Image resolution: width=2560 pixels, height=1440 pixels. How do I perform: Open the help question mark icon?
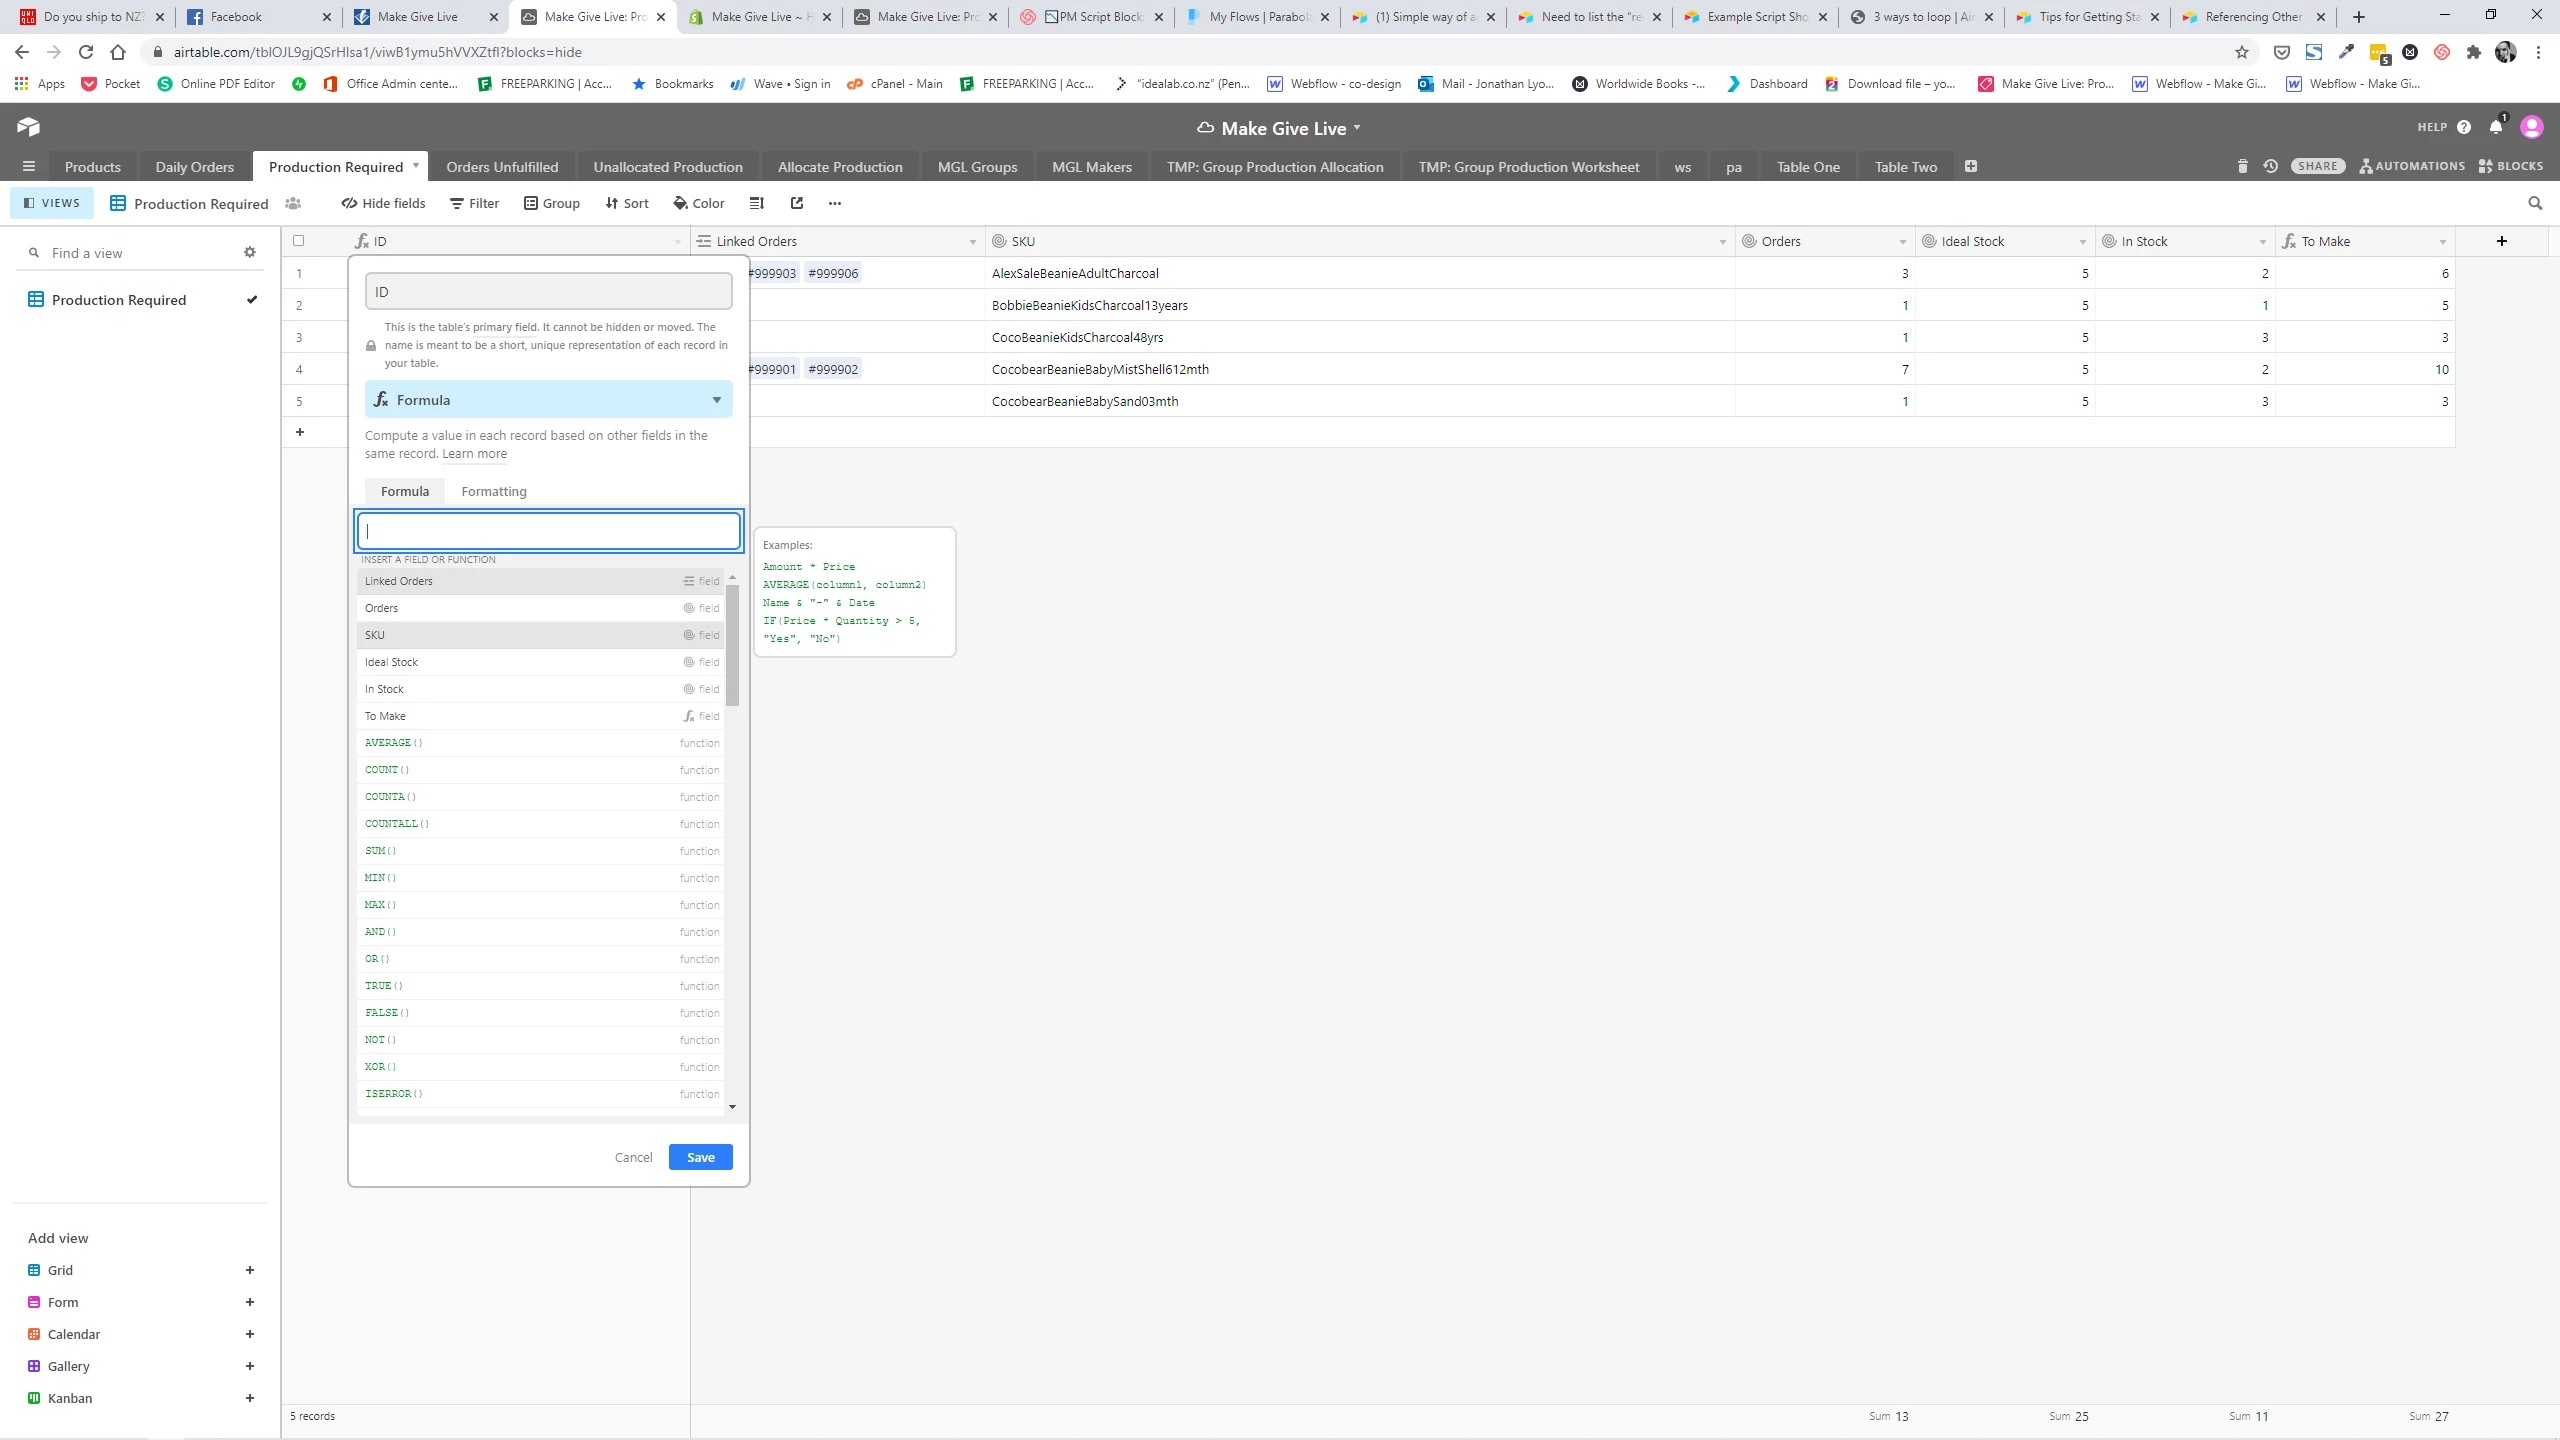point(2464,127)
